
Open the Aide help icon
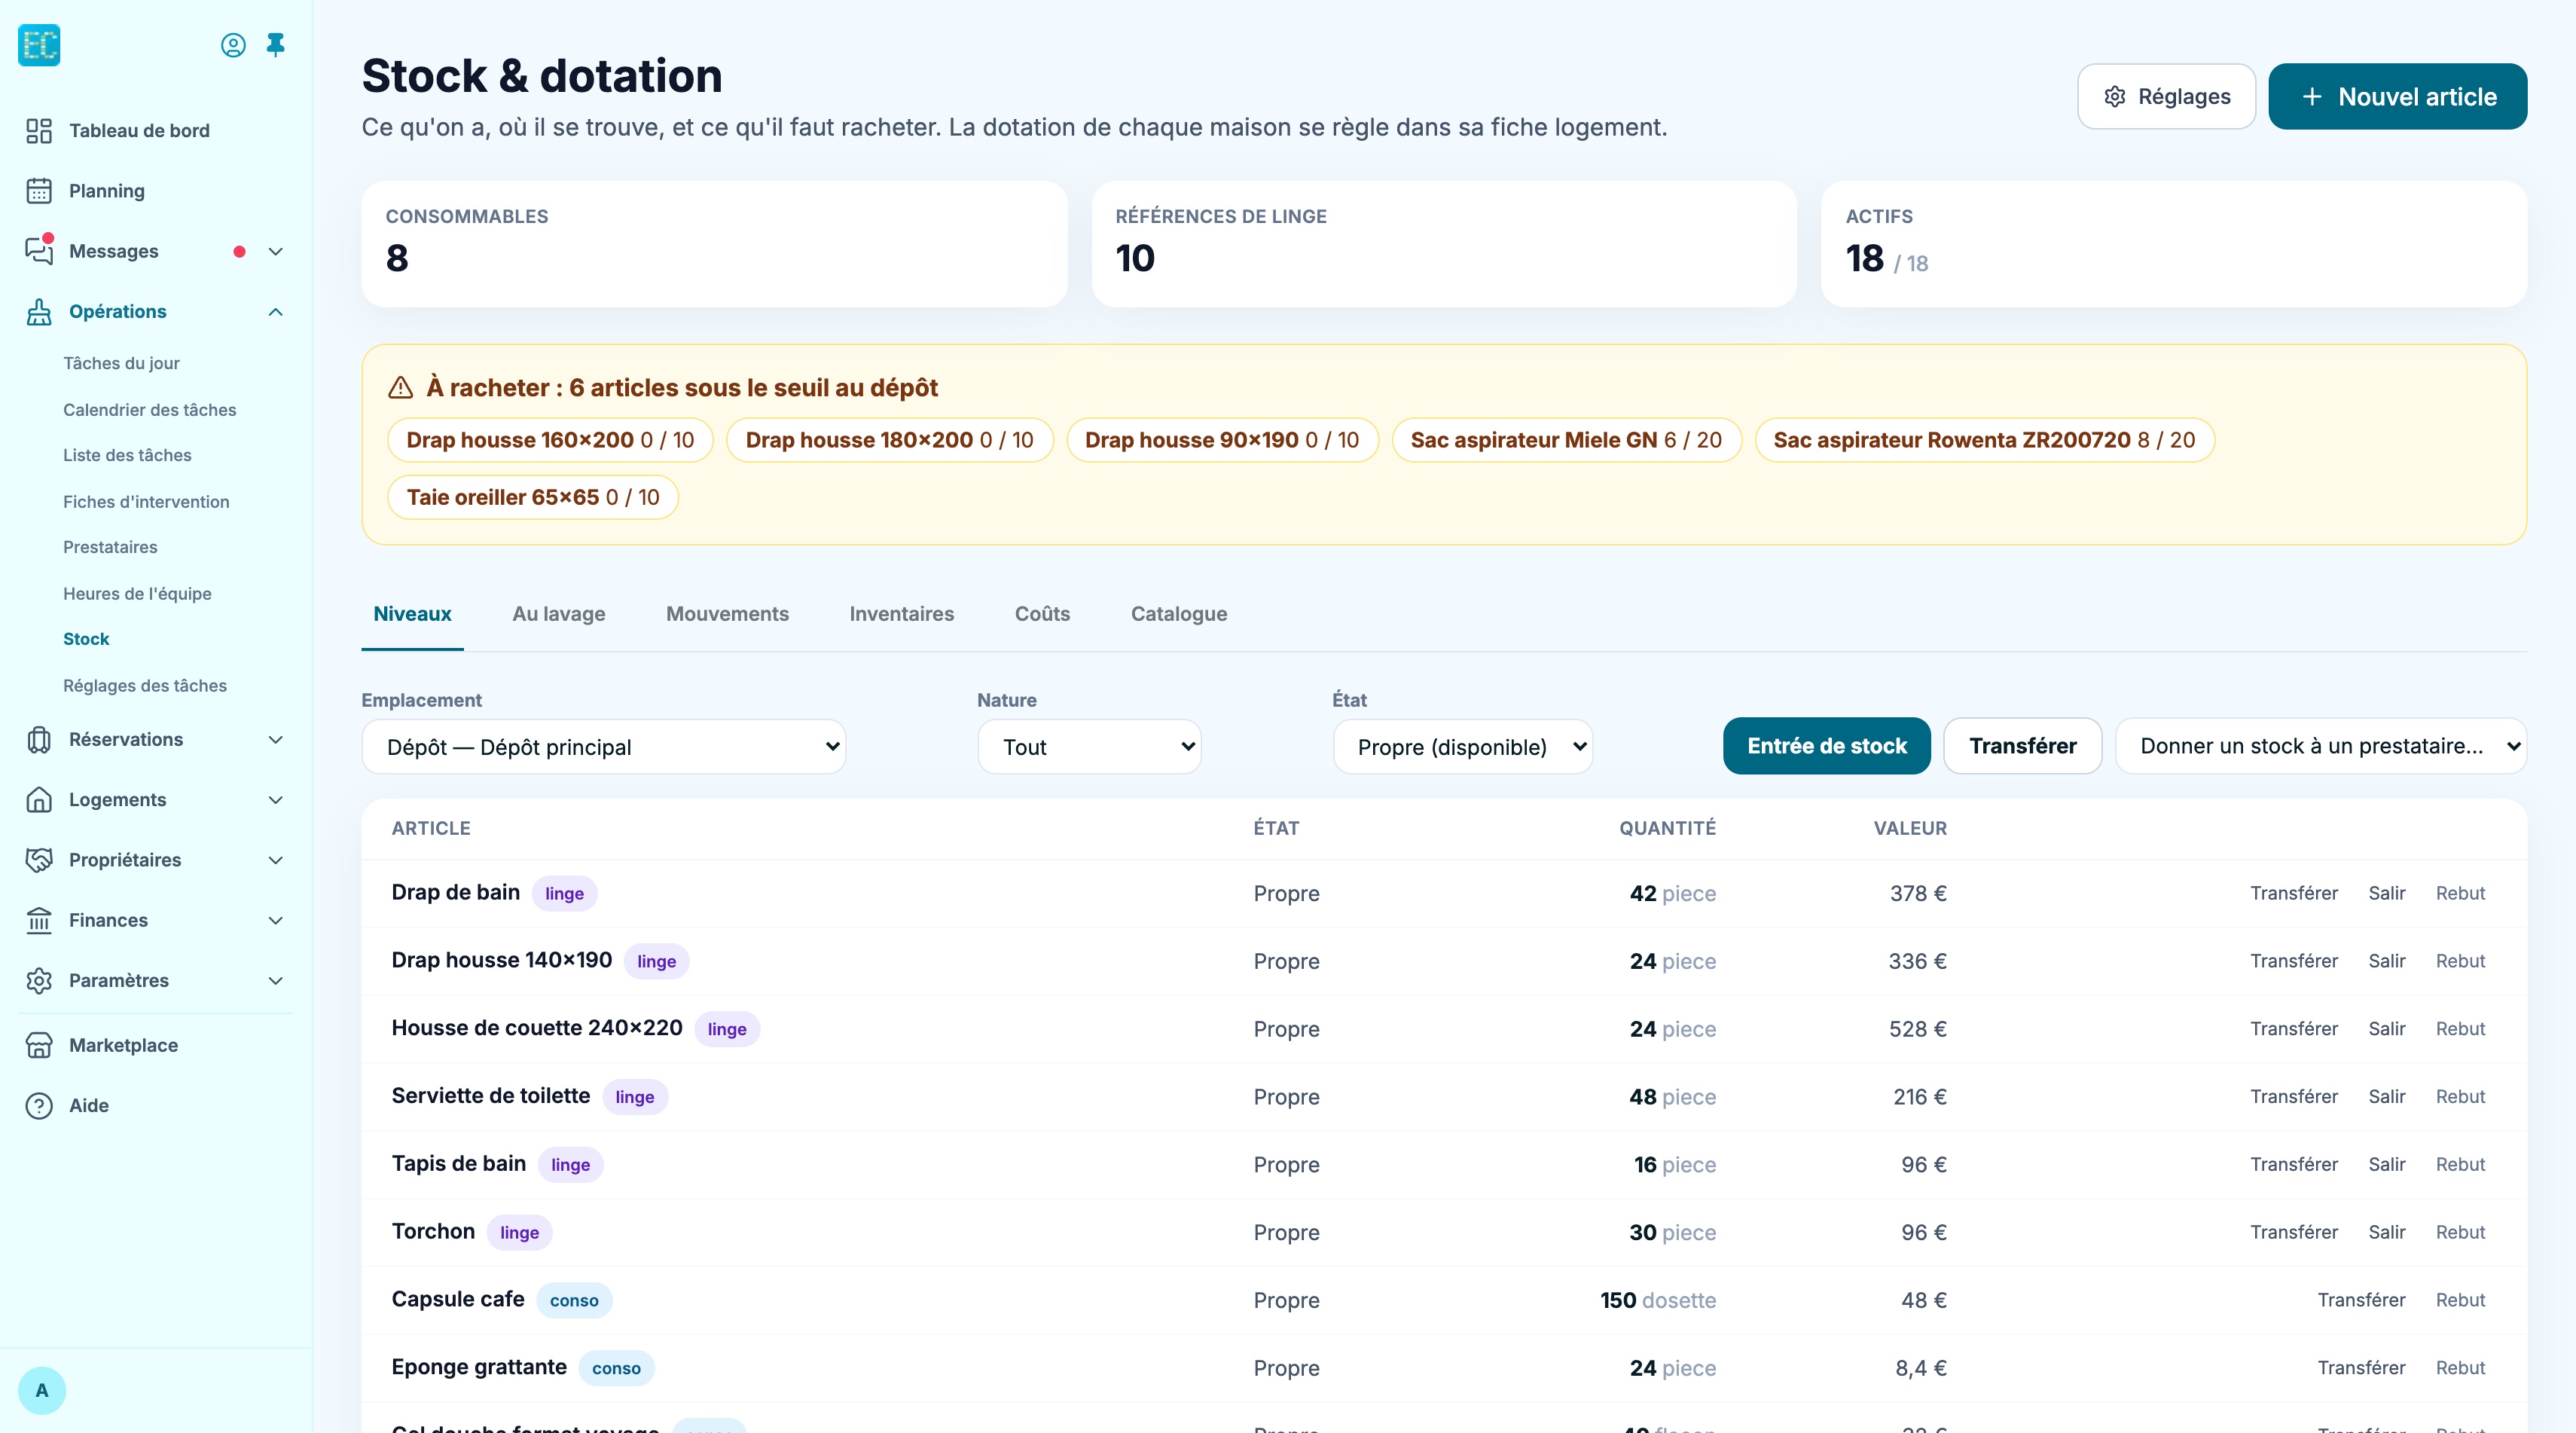39,1105
